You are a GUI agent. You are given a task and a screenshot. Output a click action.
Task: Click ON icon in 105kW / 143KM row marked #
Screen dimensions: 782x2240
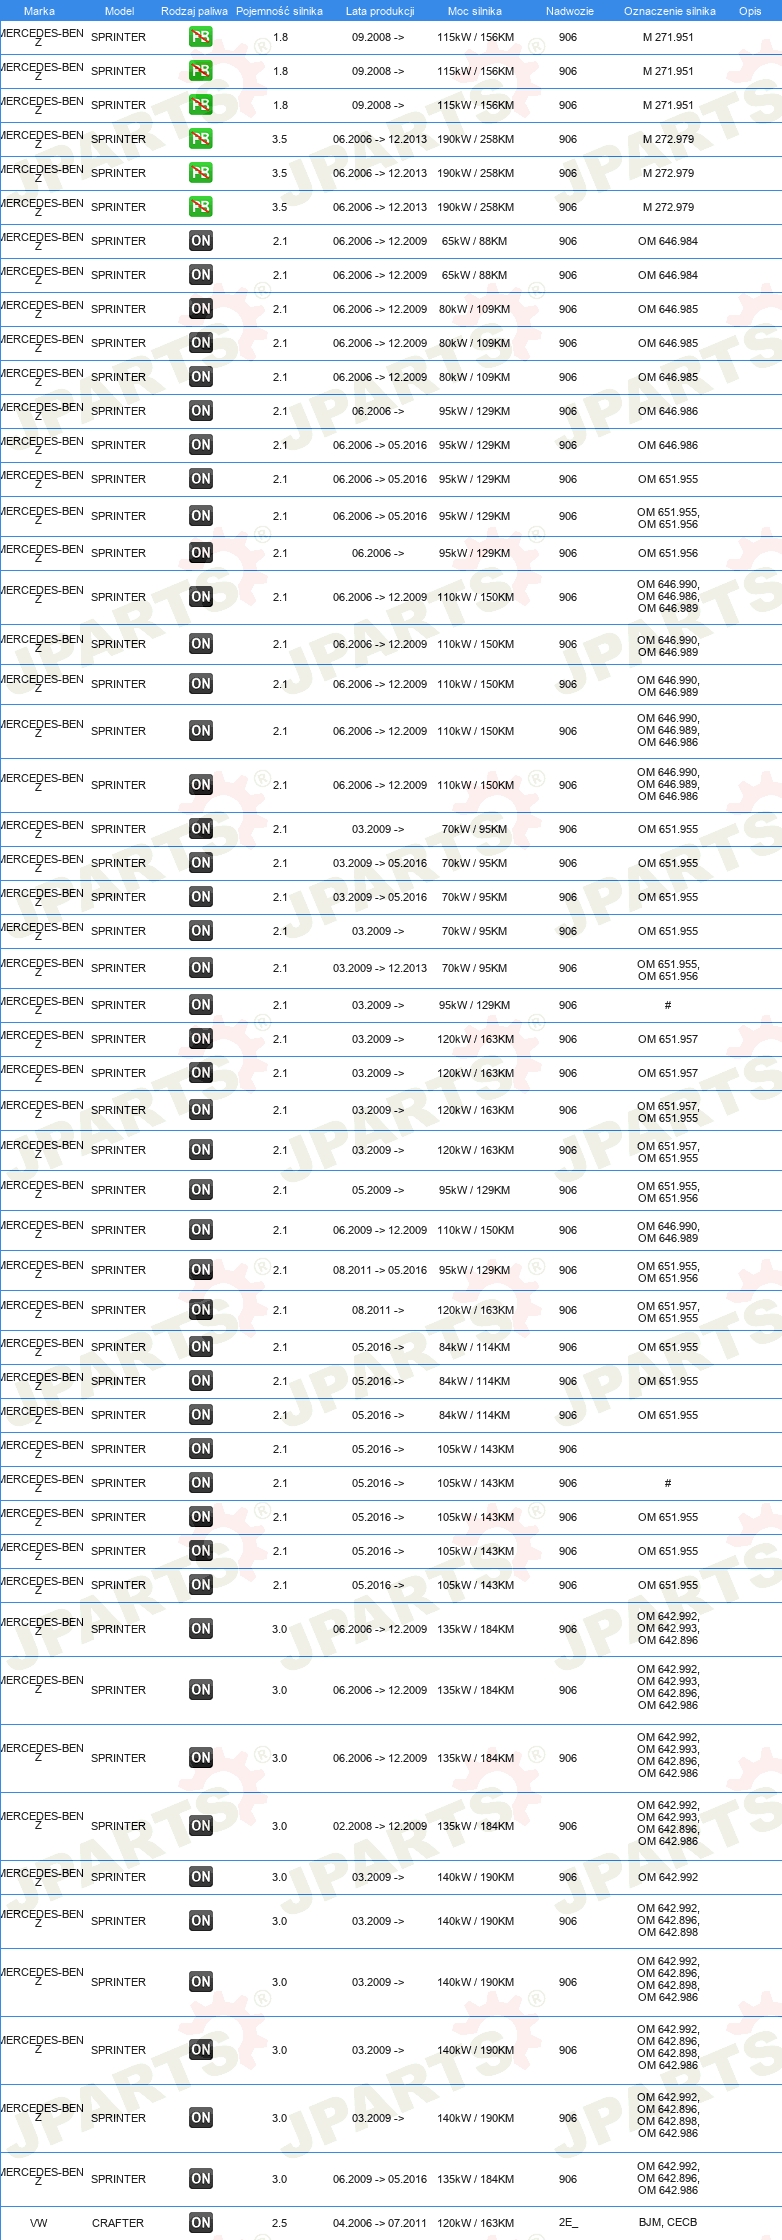coord(201,1483)
